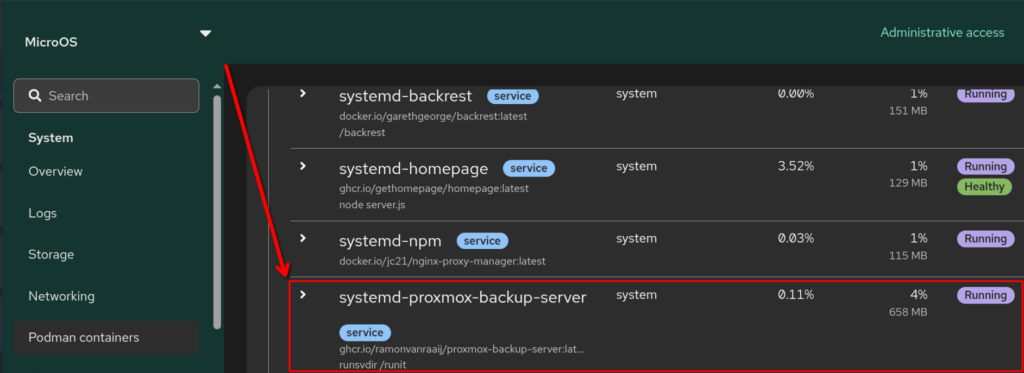Click the 0.03% CPU value
The image size is (1024, 373).
tap(795, 238)
